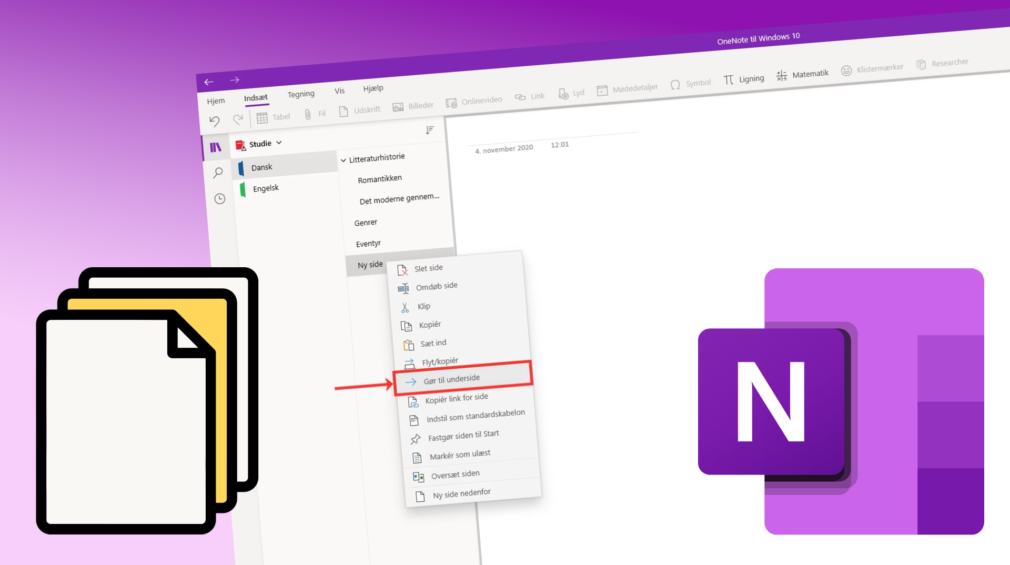Screen dimensions: 1010x565
Task: Select the Dansk section
Action: coord(286,166)
